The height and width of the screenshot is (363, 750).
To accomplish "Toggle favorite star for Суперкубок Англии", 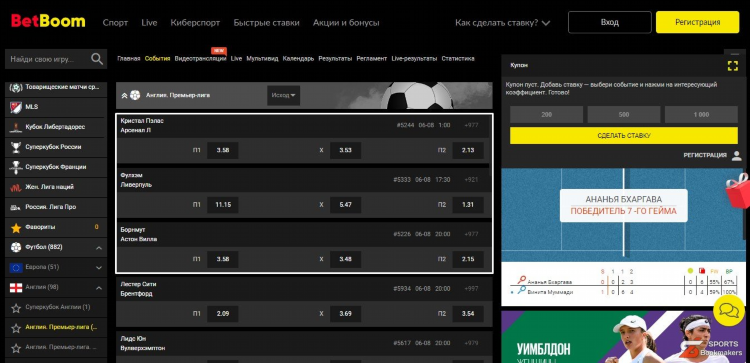I will pyautogui.click(x=16, y=308).
